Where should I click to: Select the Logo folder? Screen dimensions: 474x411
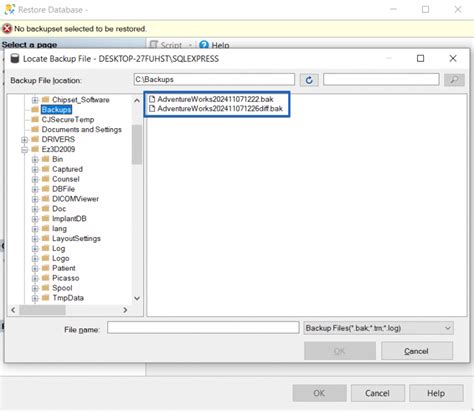pyautogui.click(x=61, y=258)
